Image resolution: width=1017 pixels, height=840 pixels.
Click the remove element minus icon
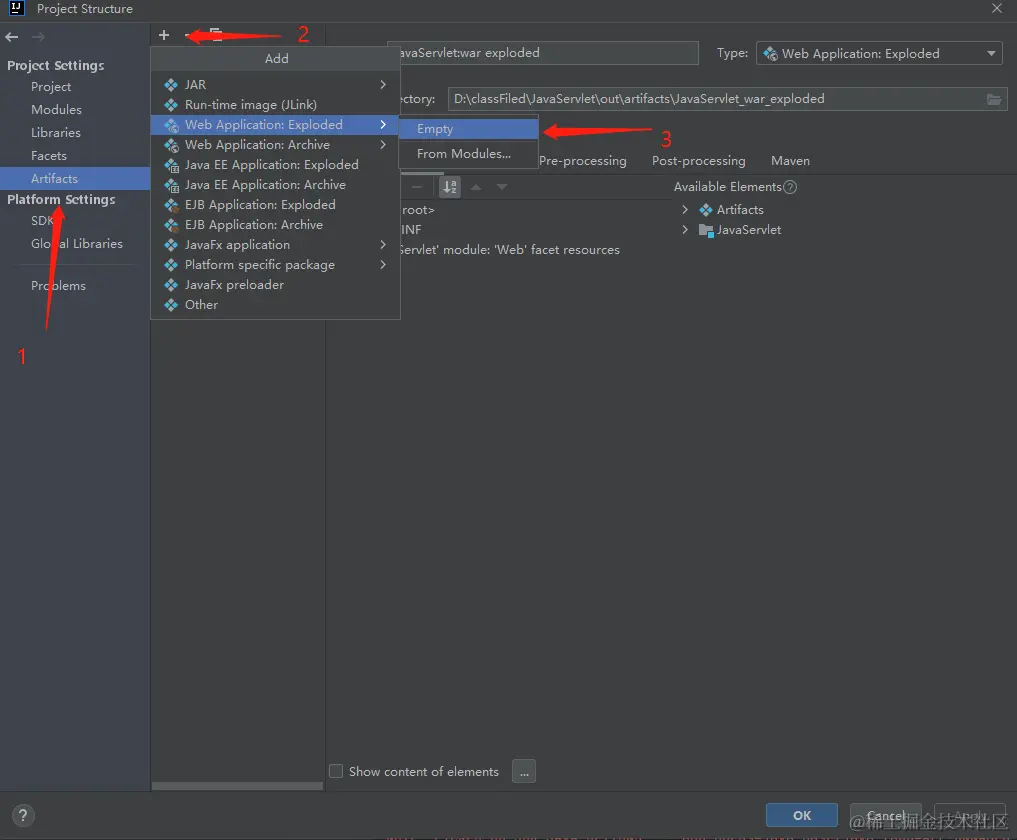tap(417, 187)
